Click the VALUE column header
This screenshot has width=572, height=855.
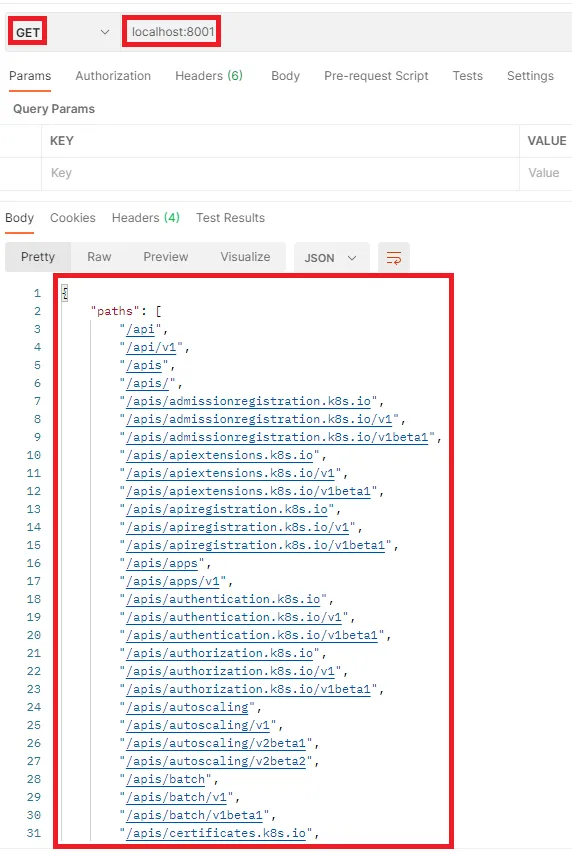[x=547, y=141]
